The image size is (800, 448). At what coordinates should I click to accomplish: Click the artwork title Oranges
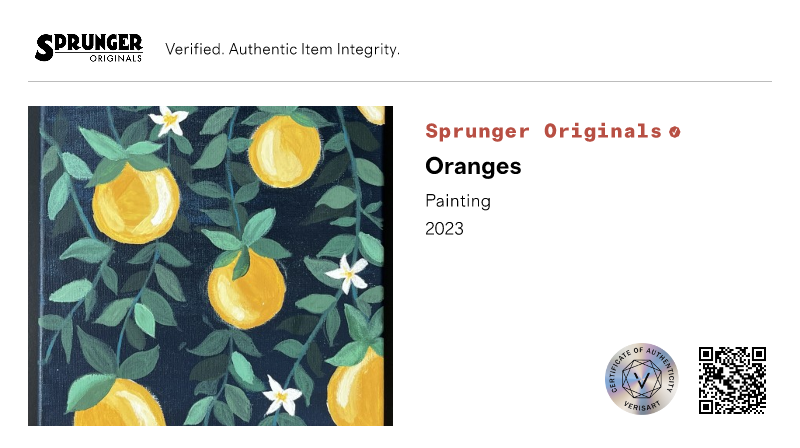(x=473, y=166)
